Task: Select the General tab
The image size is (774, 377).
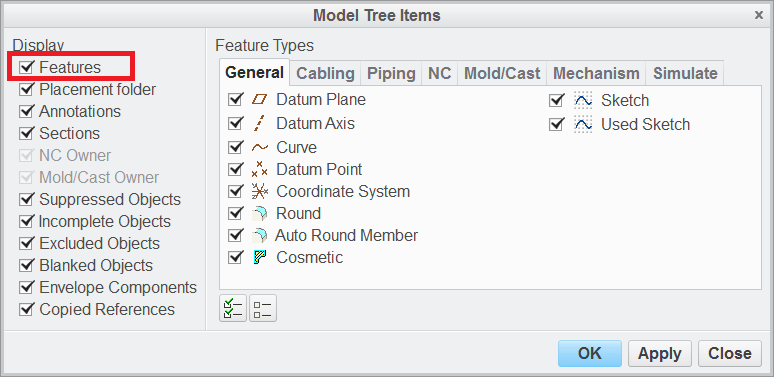Action: pos(254,72)
